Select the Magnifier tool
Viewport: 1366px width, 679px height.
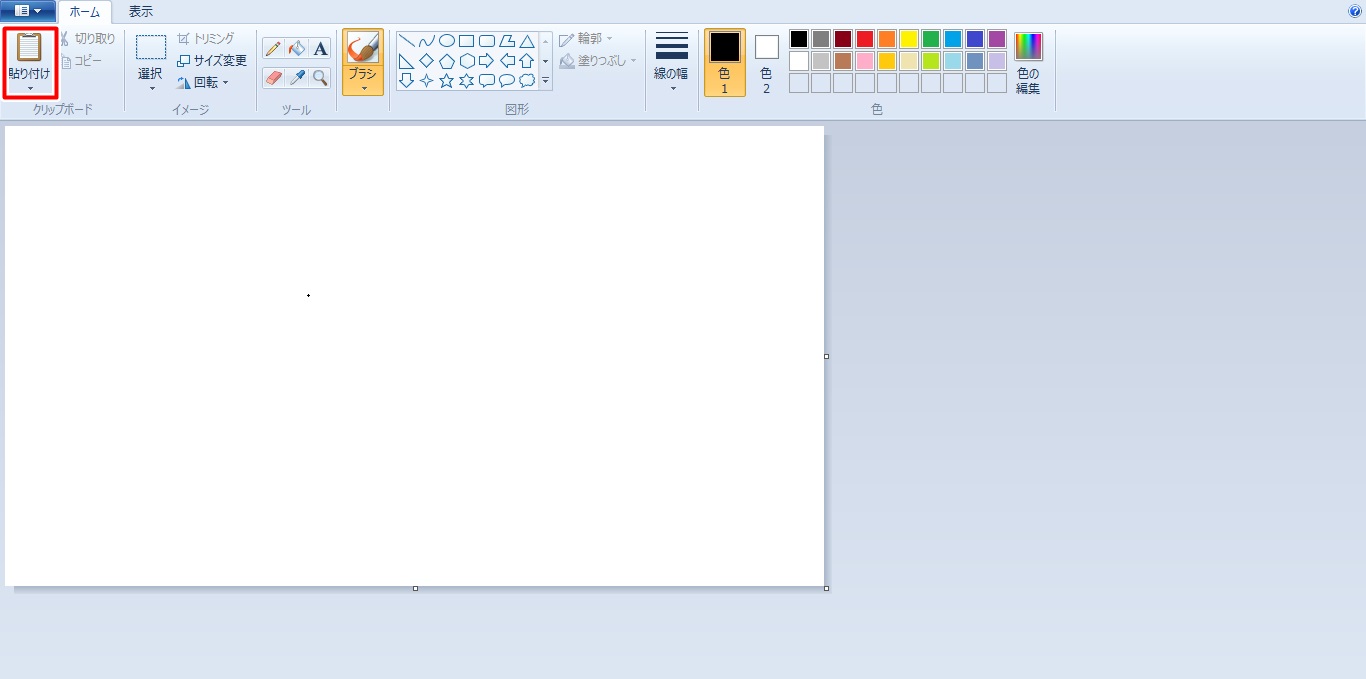click(320, 78)
